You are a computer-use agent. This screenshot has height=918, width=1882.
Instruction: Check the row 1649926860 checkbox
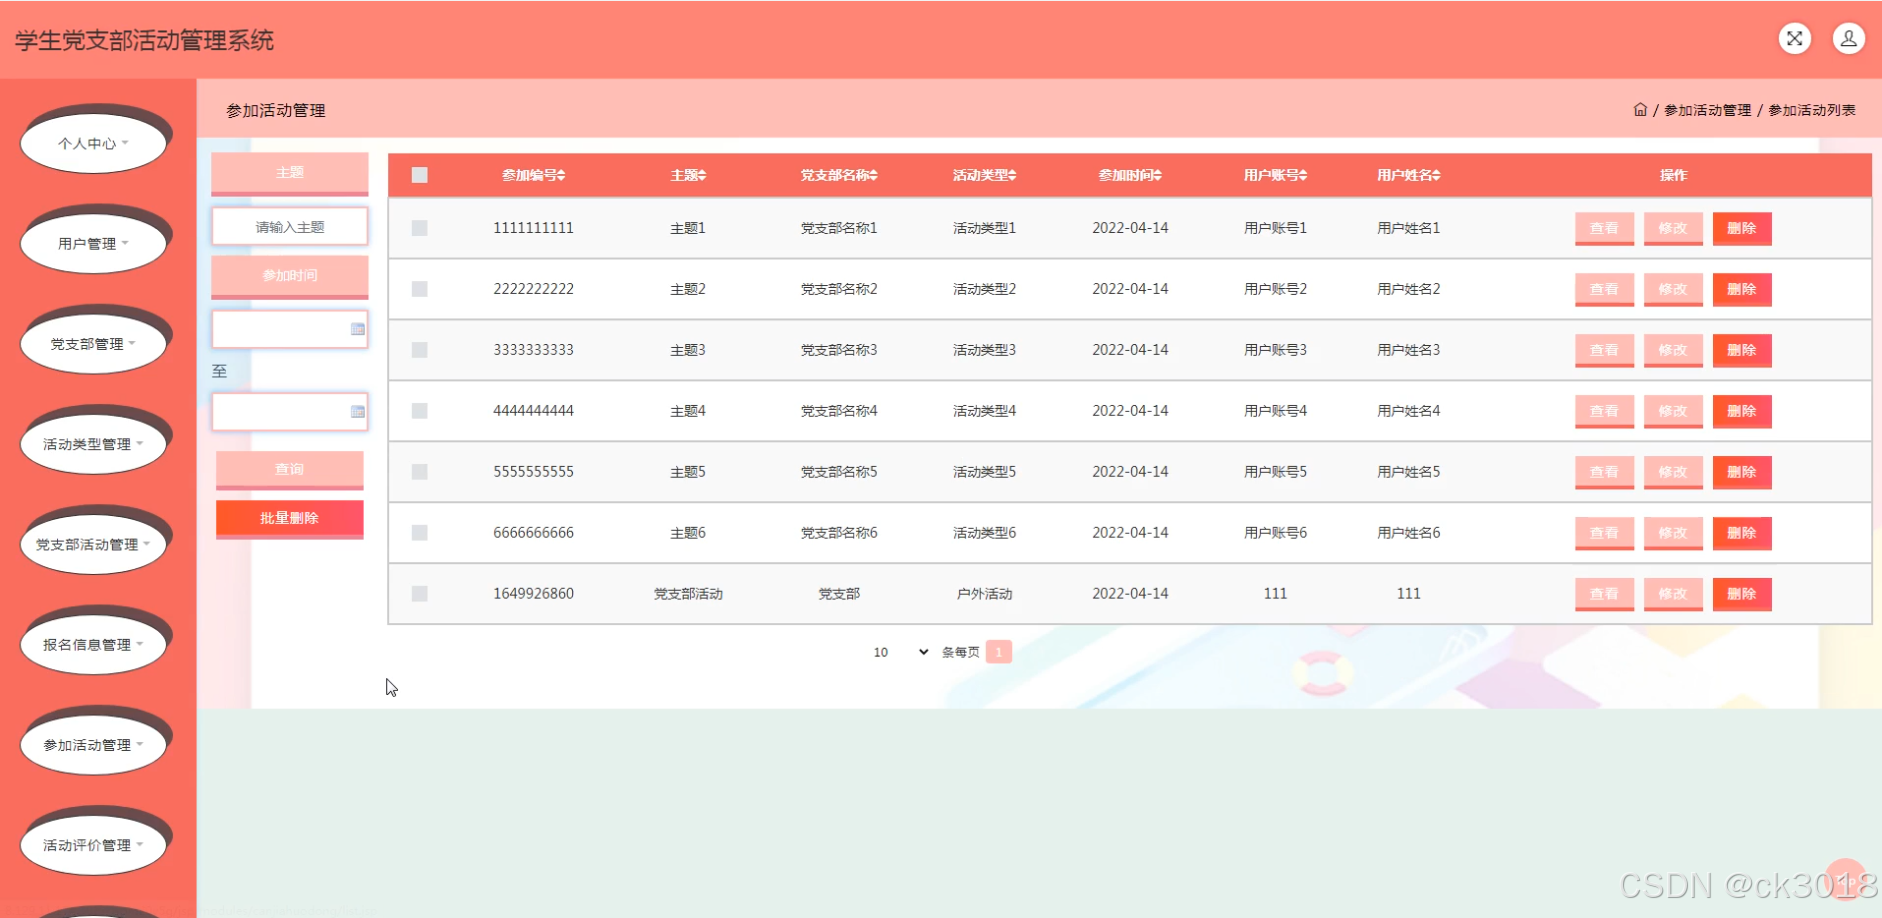(x=420, y=594)
